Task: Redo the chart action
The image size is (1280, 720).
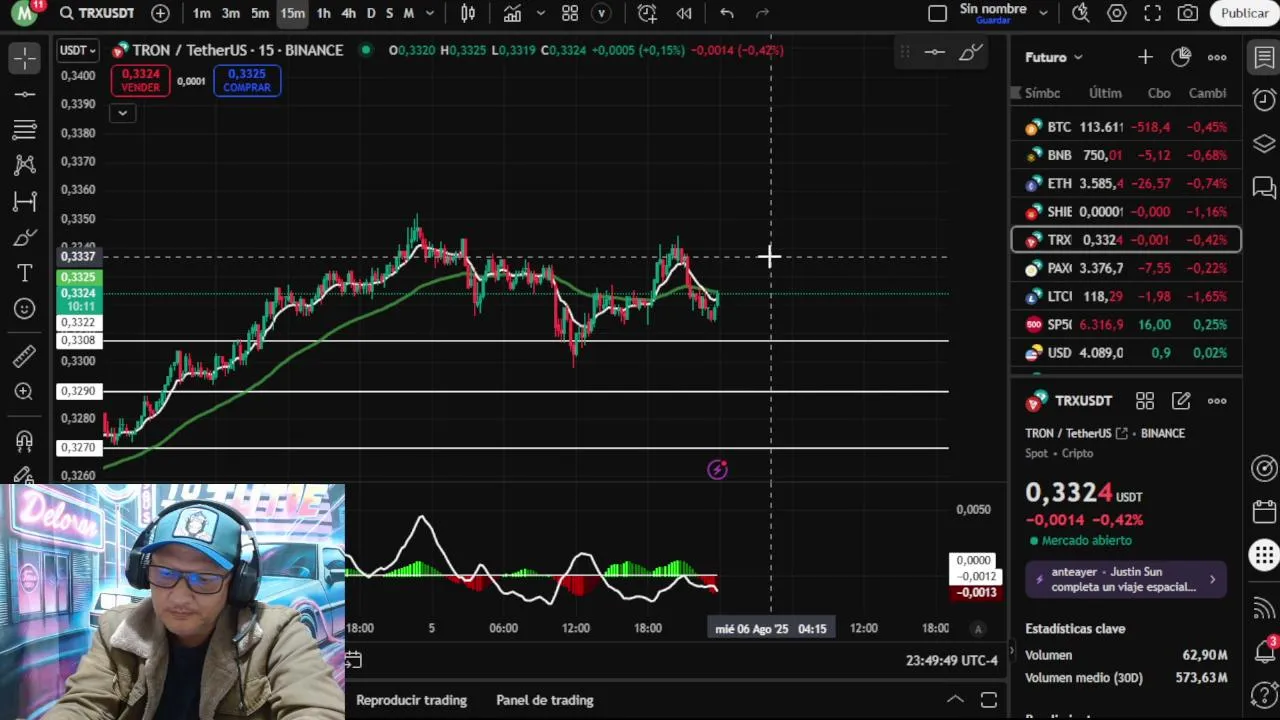Action: point(762,13)
